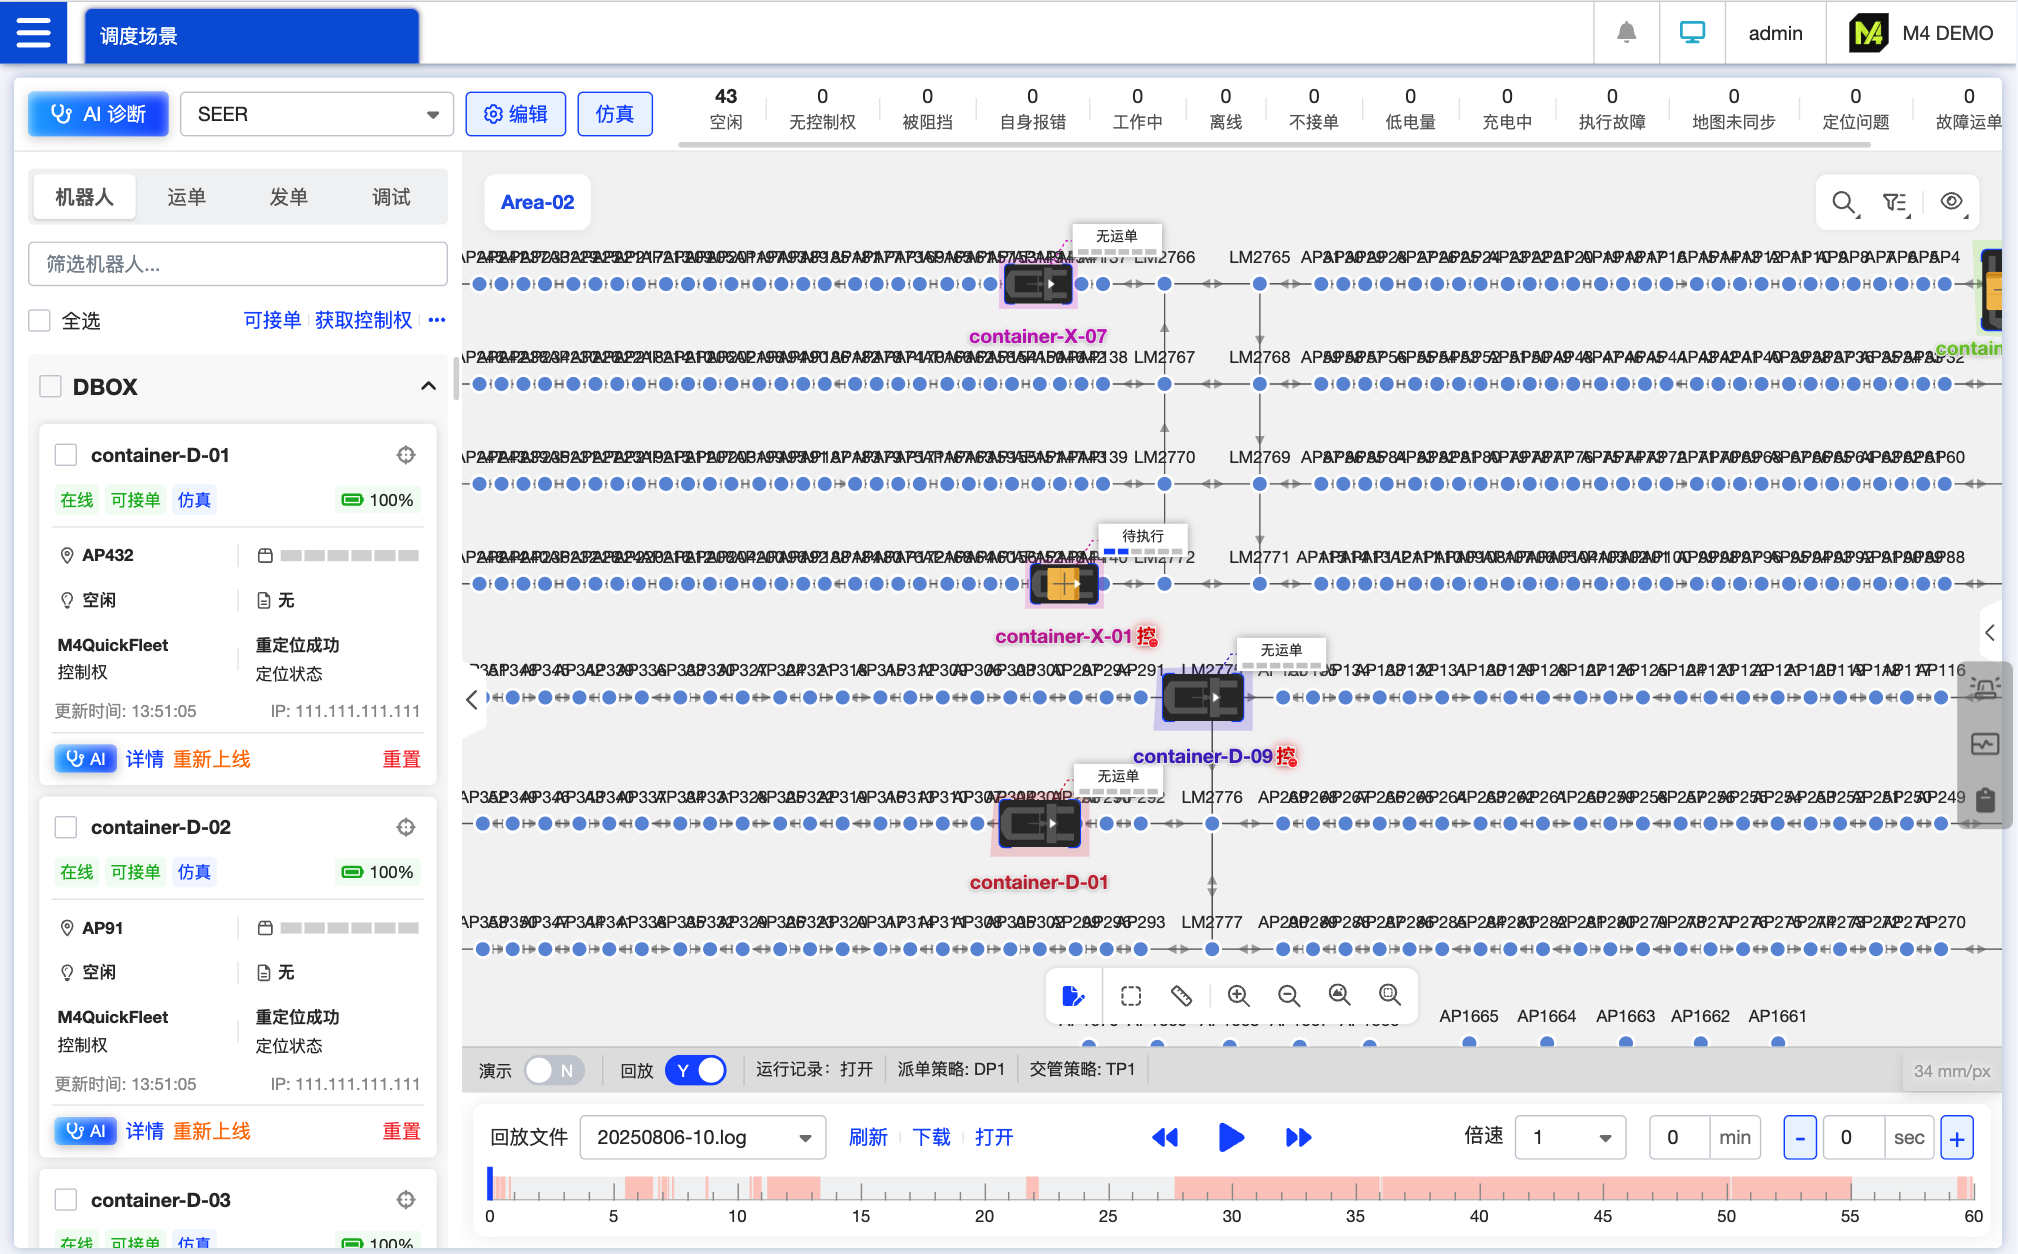The width and height of the screenshot is (2018, 1254).
Task: Toggle map visibility eye icon
Action: 1951,202
